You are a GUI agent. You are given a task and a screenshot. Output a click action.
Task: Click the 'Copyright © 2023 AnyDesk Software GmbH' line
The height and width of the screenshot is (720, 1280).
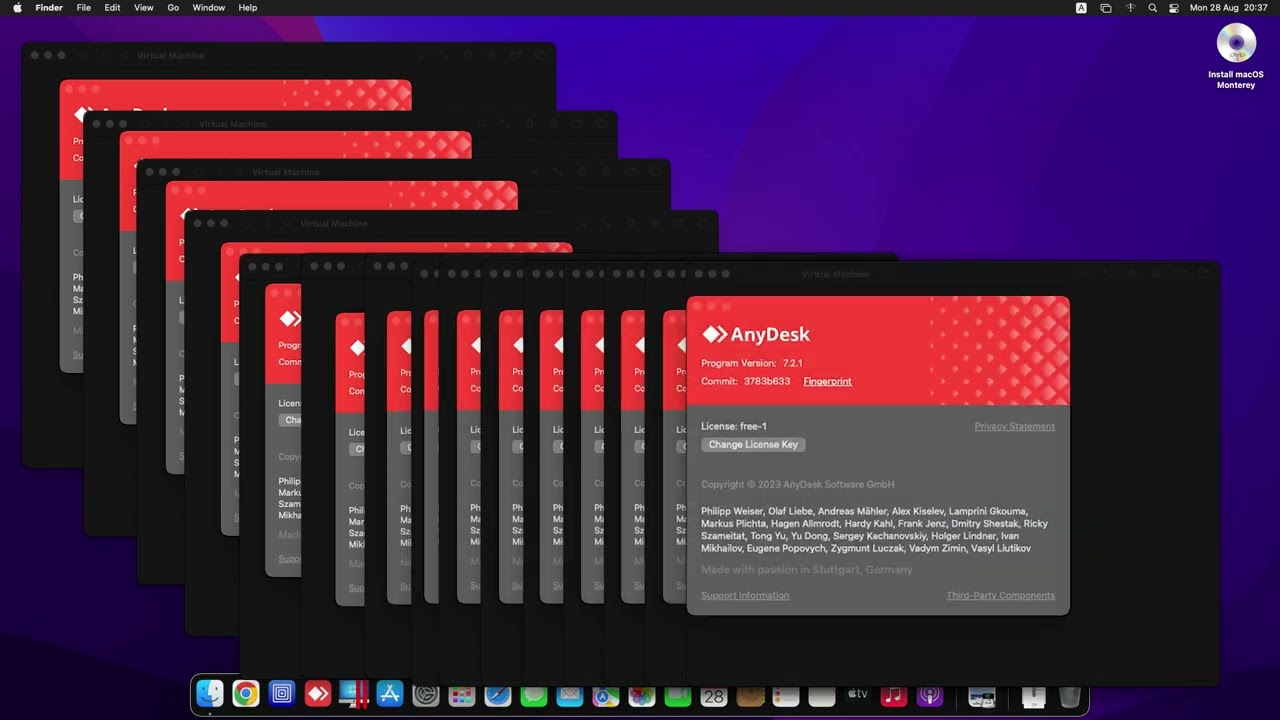pyautogui.click(x=797, y=485)
